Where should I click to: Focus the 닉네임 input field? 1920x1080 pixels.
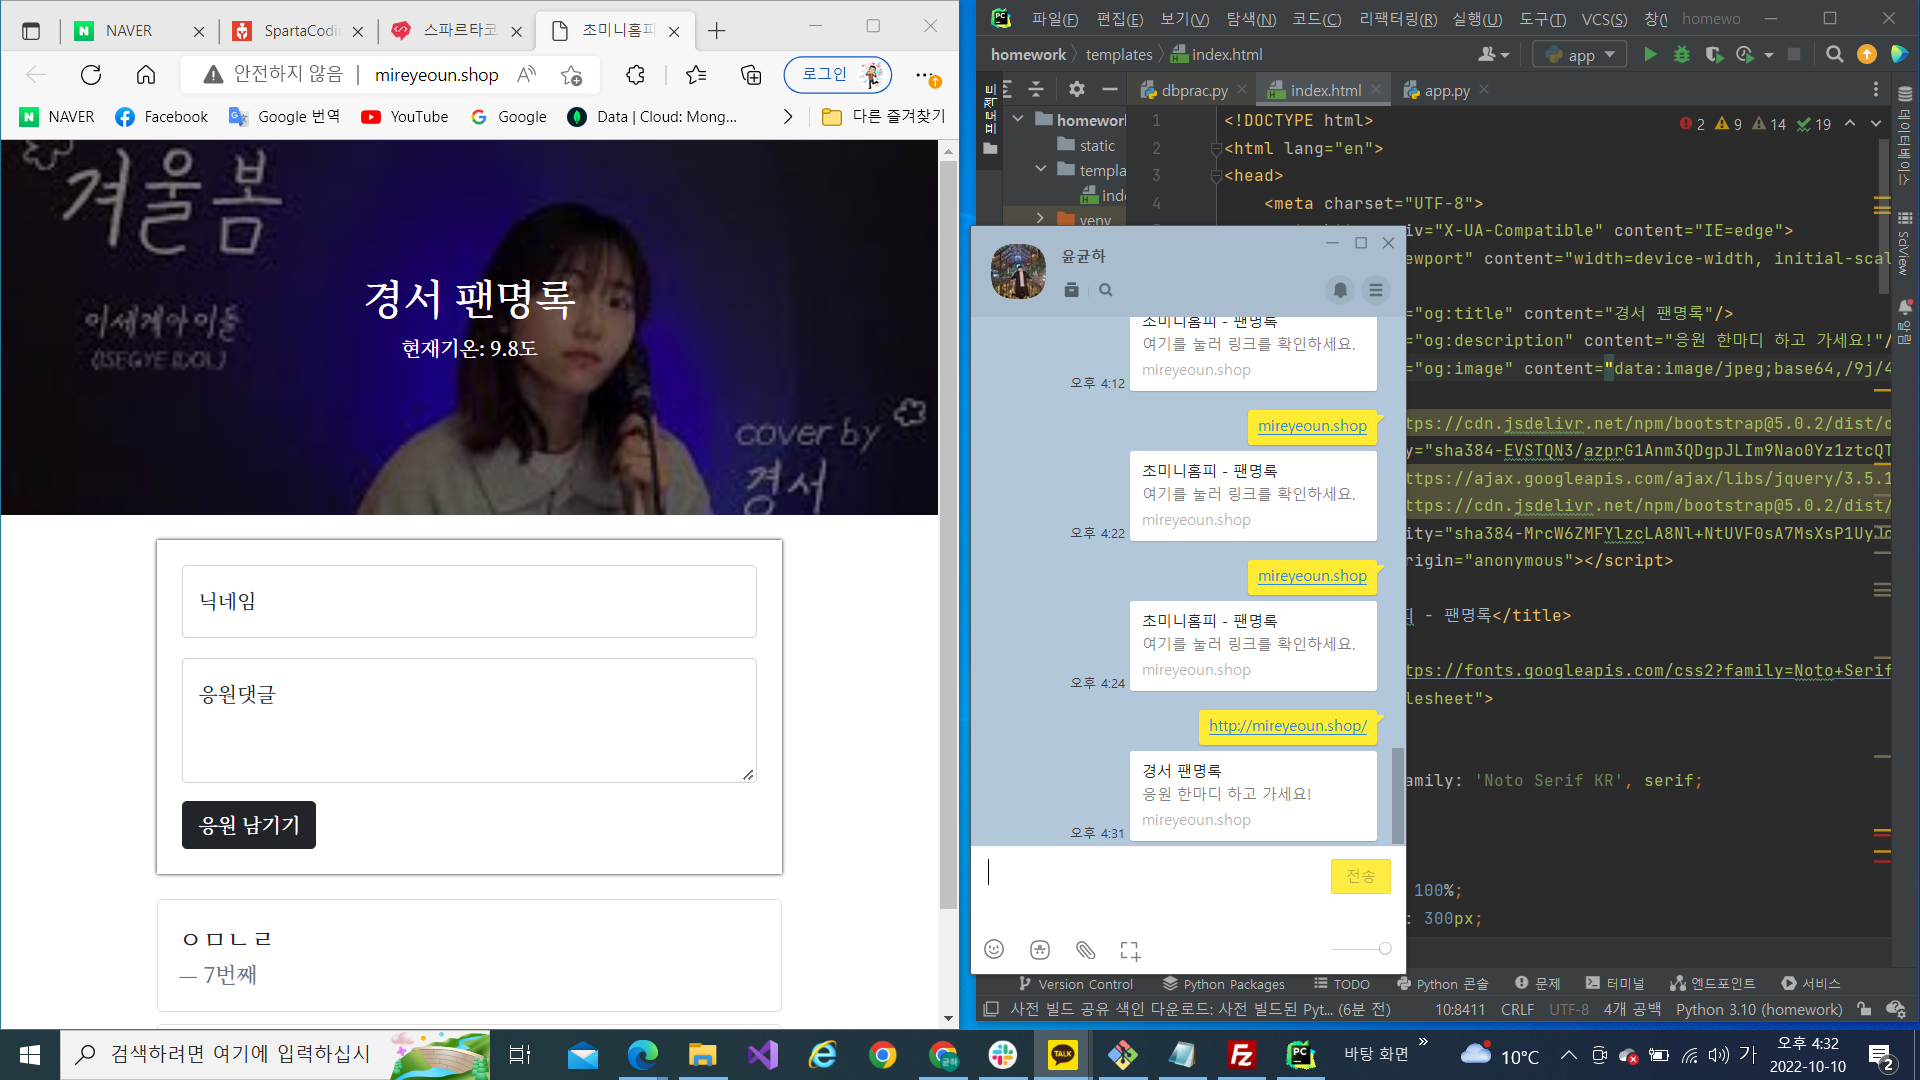click(469, 601)
